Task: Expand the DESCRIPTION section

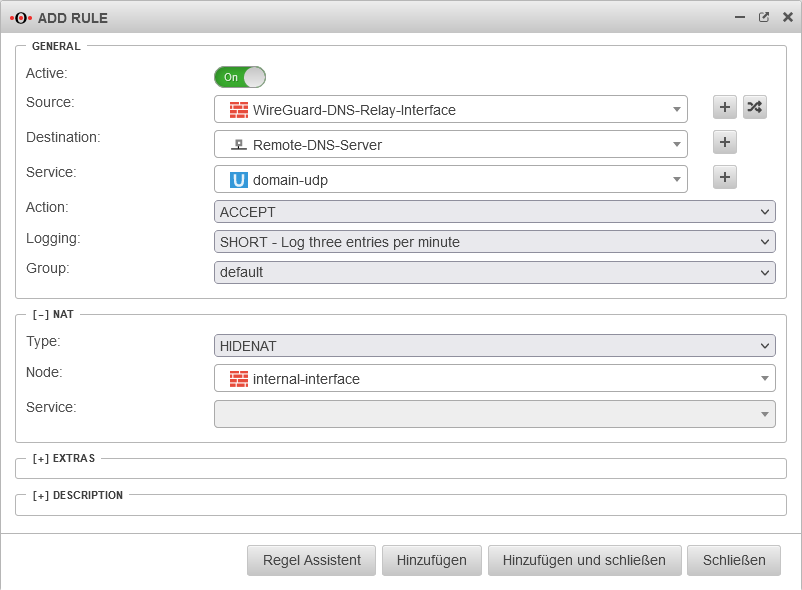Action: tap(77, 495)
